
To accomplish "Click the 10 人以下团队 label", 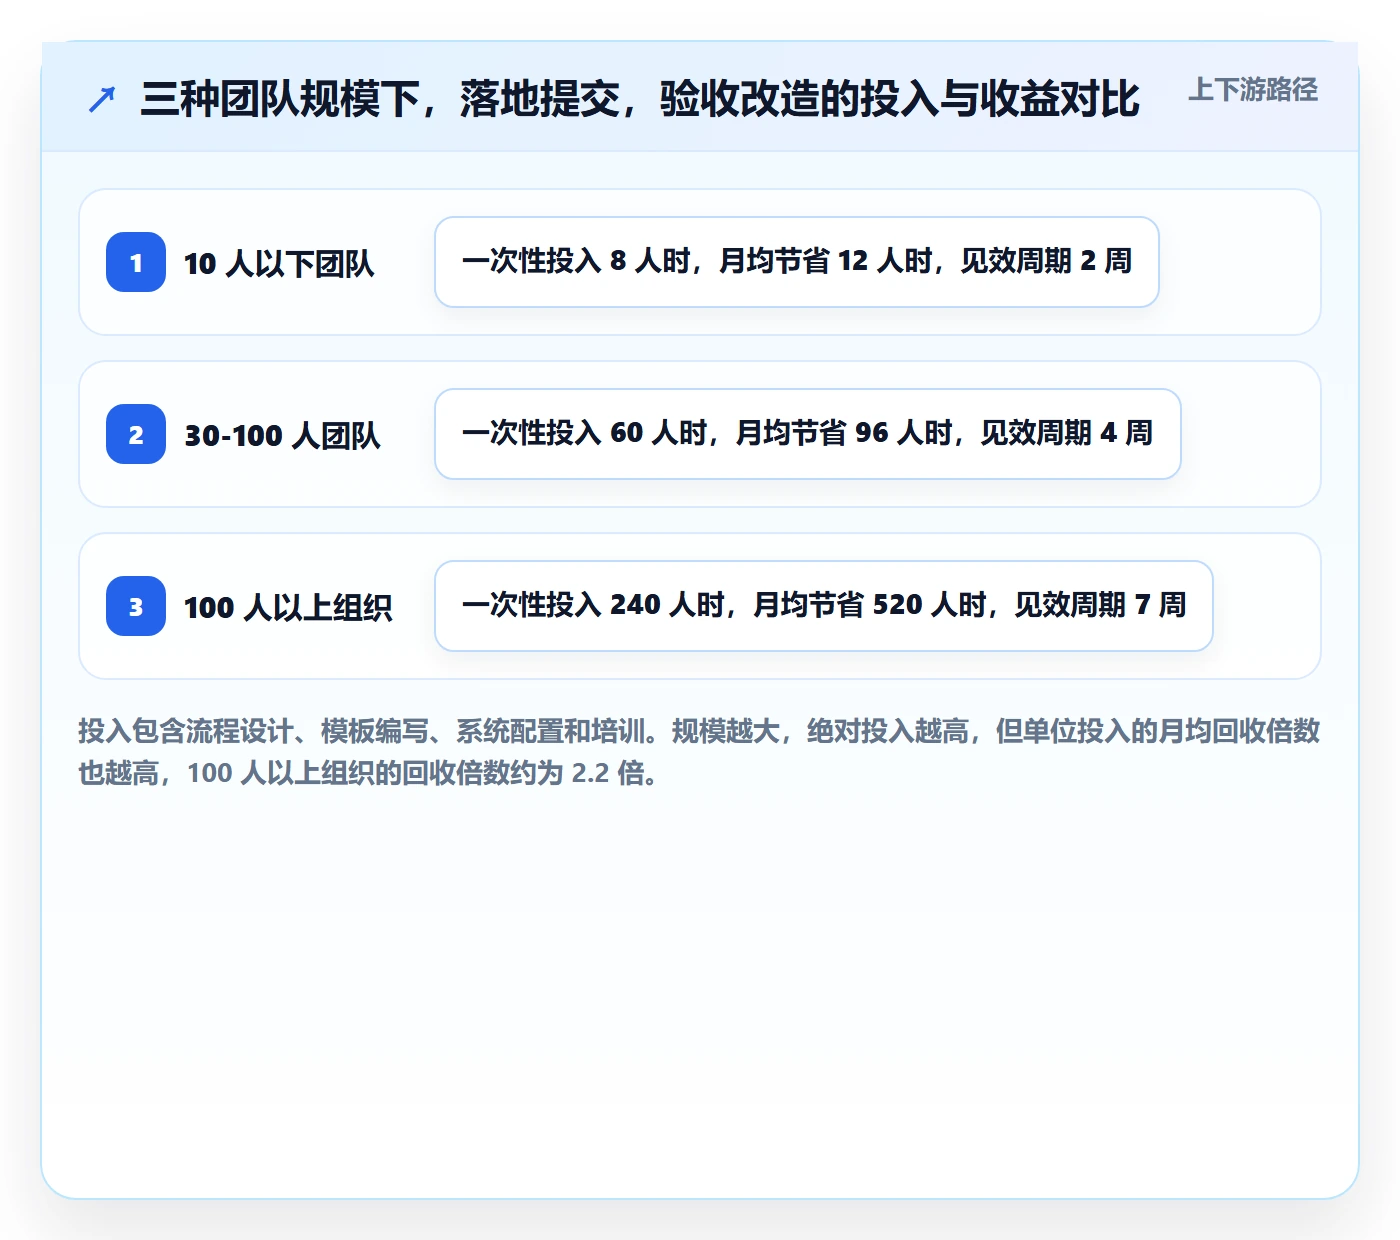I will point(279,263).
